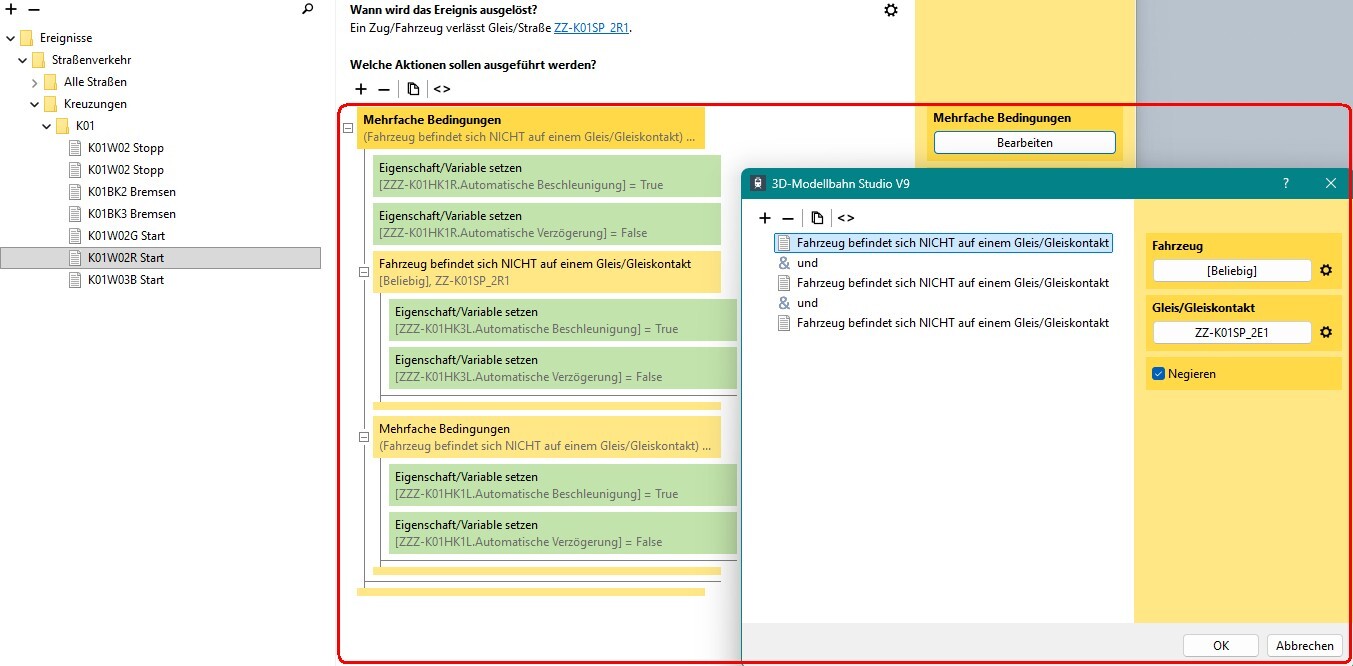The image size is (1353, 666).
Task: Select K01W03B Start event in tree
Action: 125,280
